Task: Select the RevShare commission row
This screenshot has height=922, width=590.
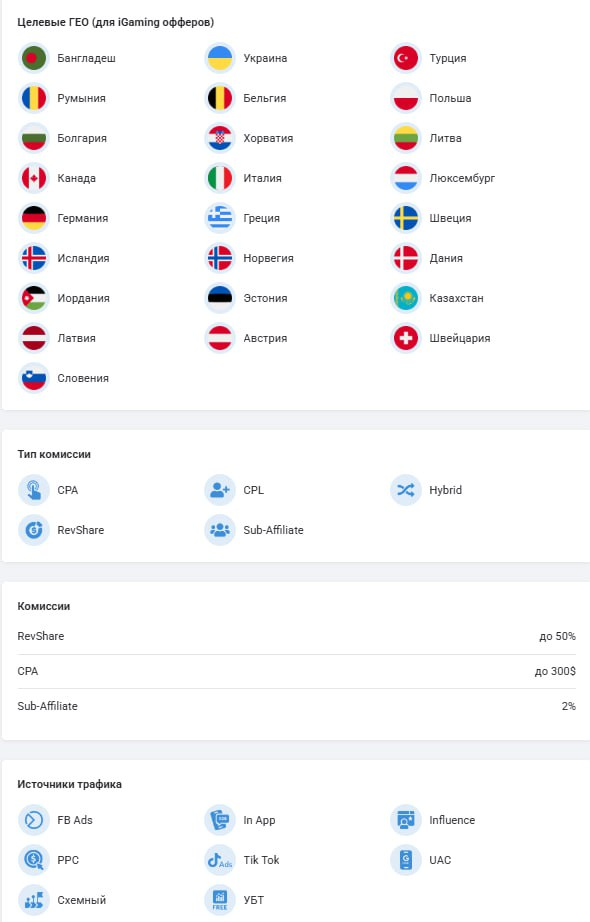Action: click(x=296, y=636)
